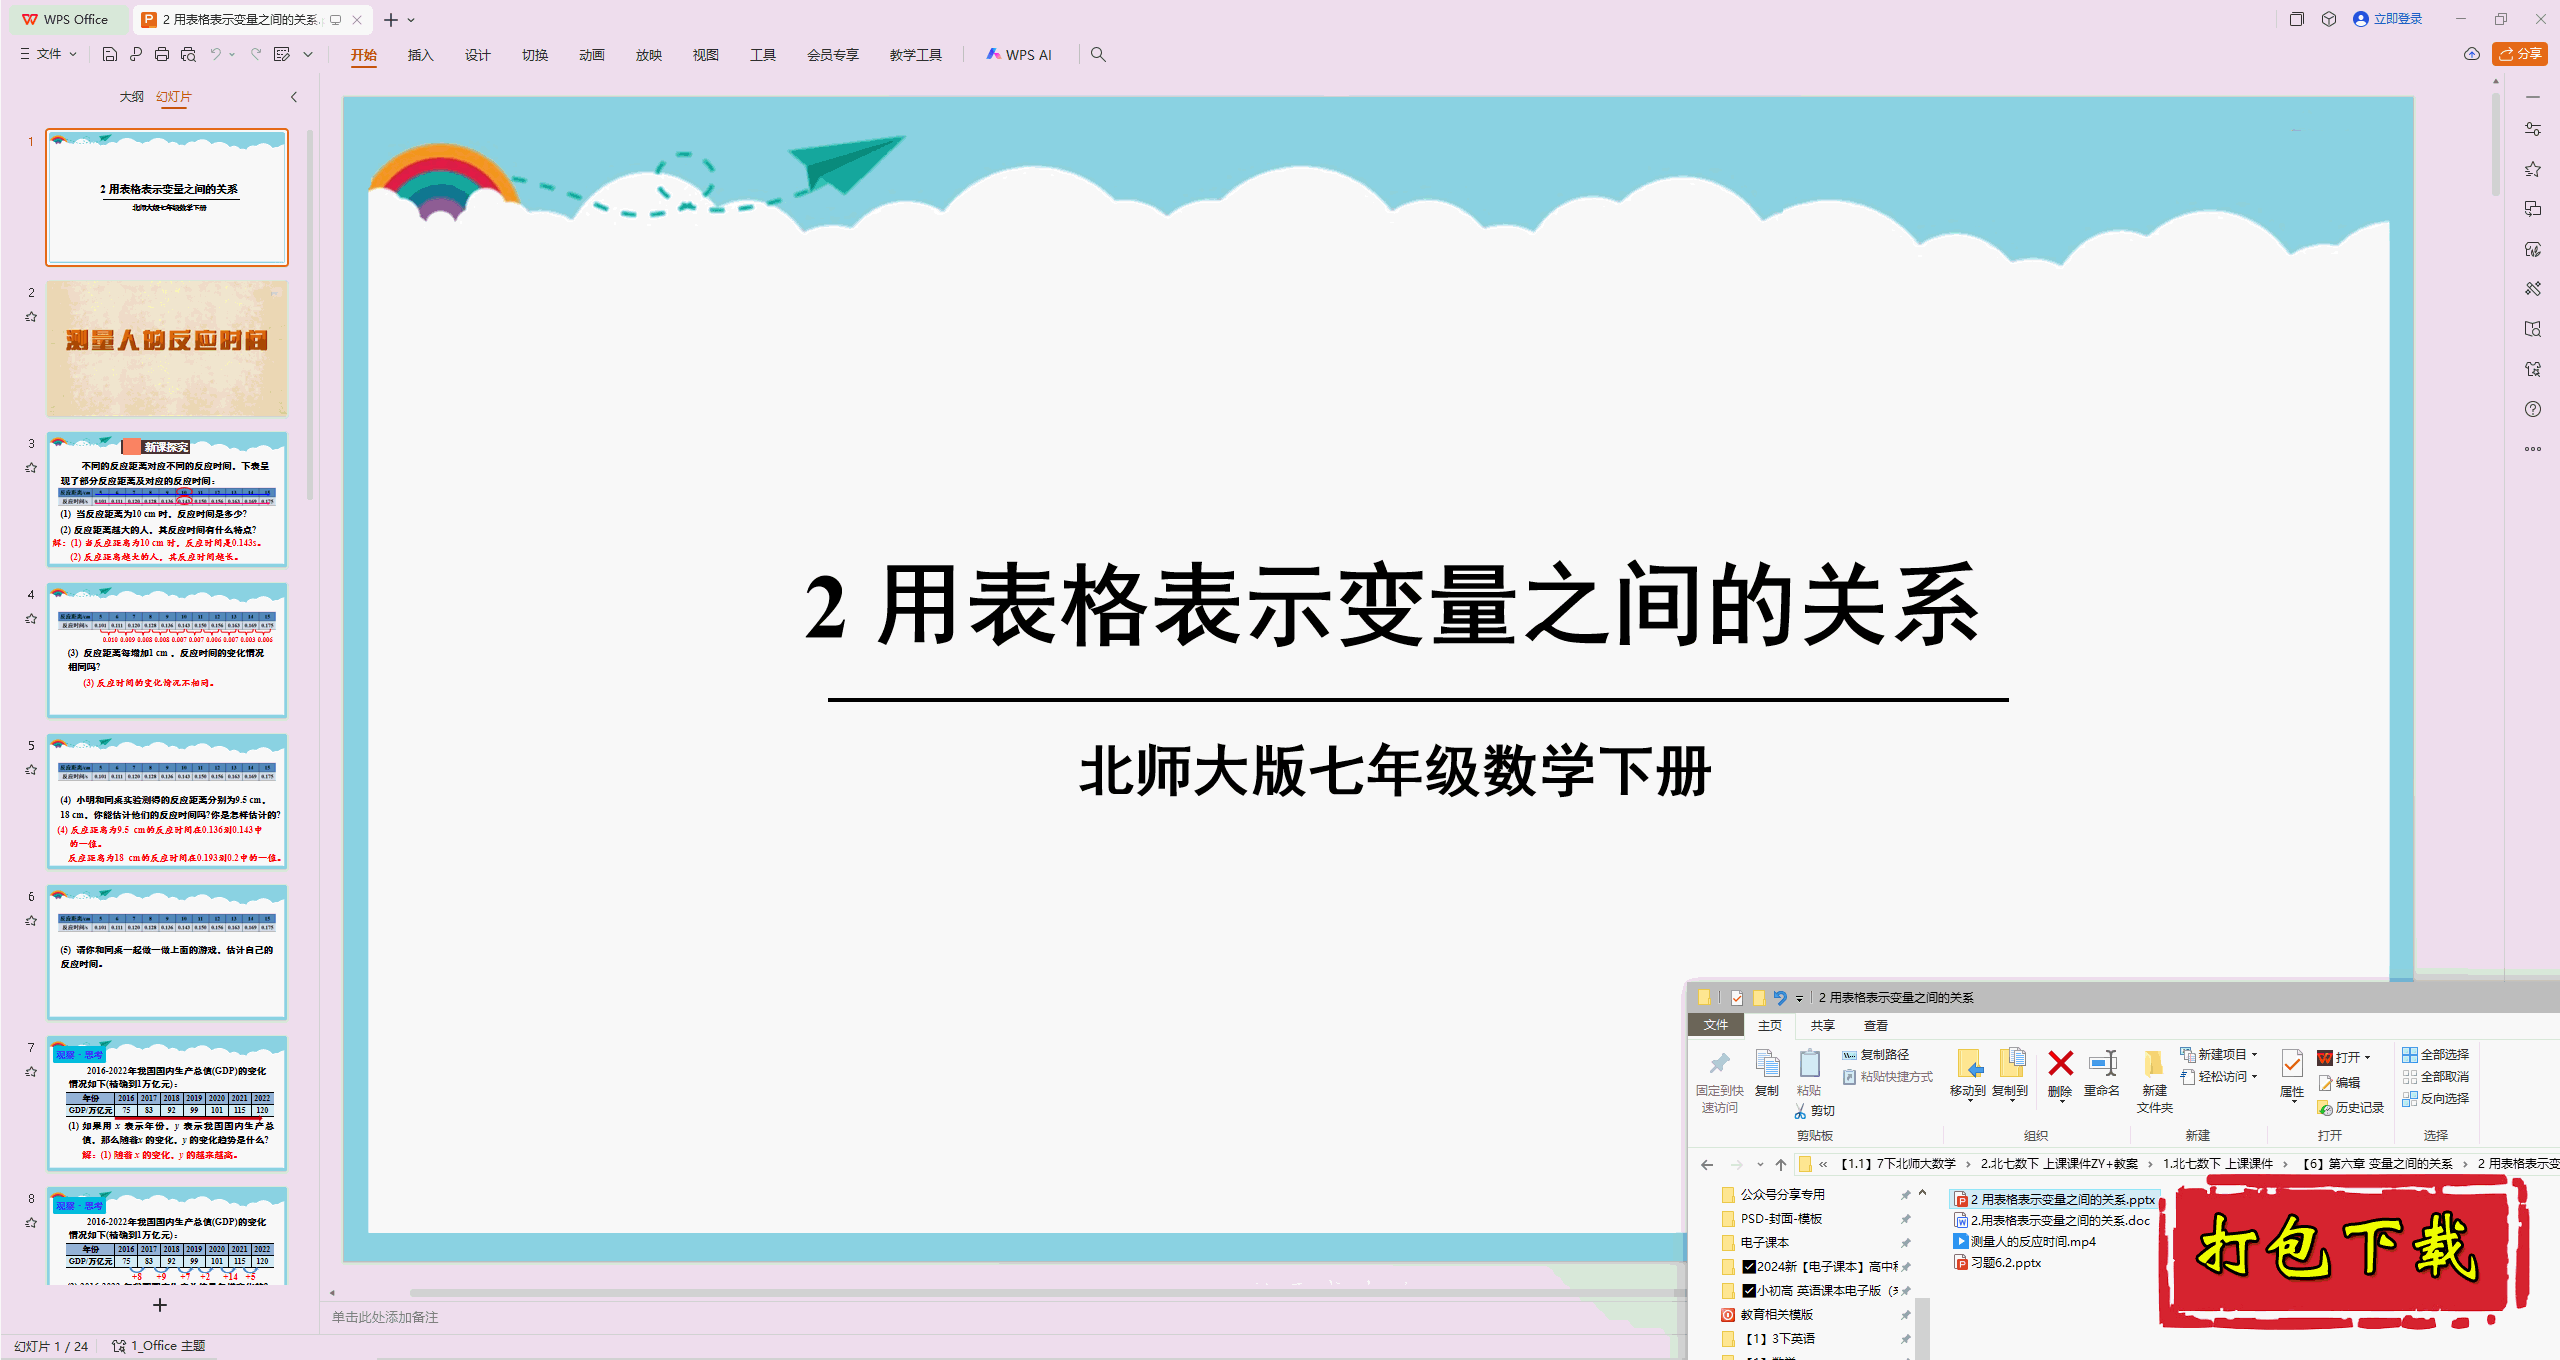Click Delete red X in Explorer ribbon
Viewport: 2560px width, 1360px height.
pos(2060,1075)
